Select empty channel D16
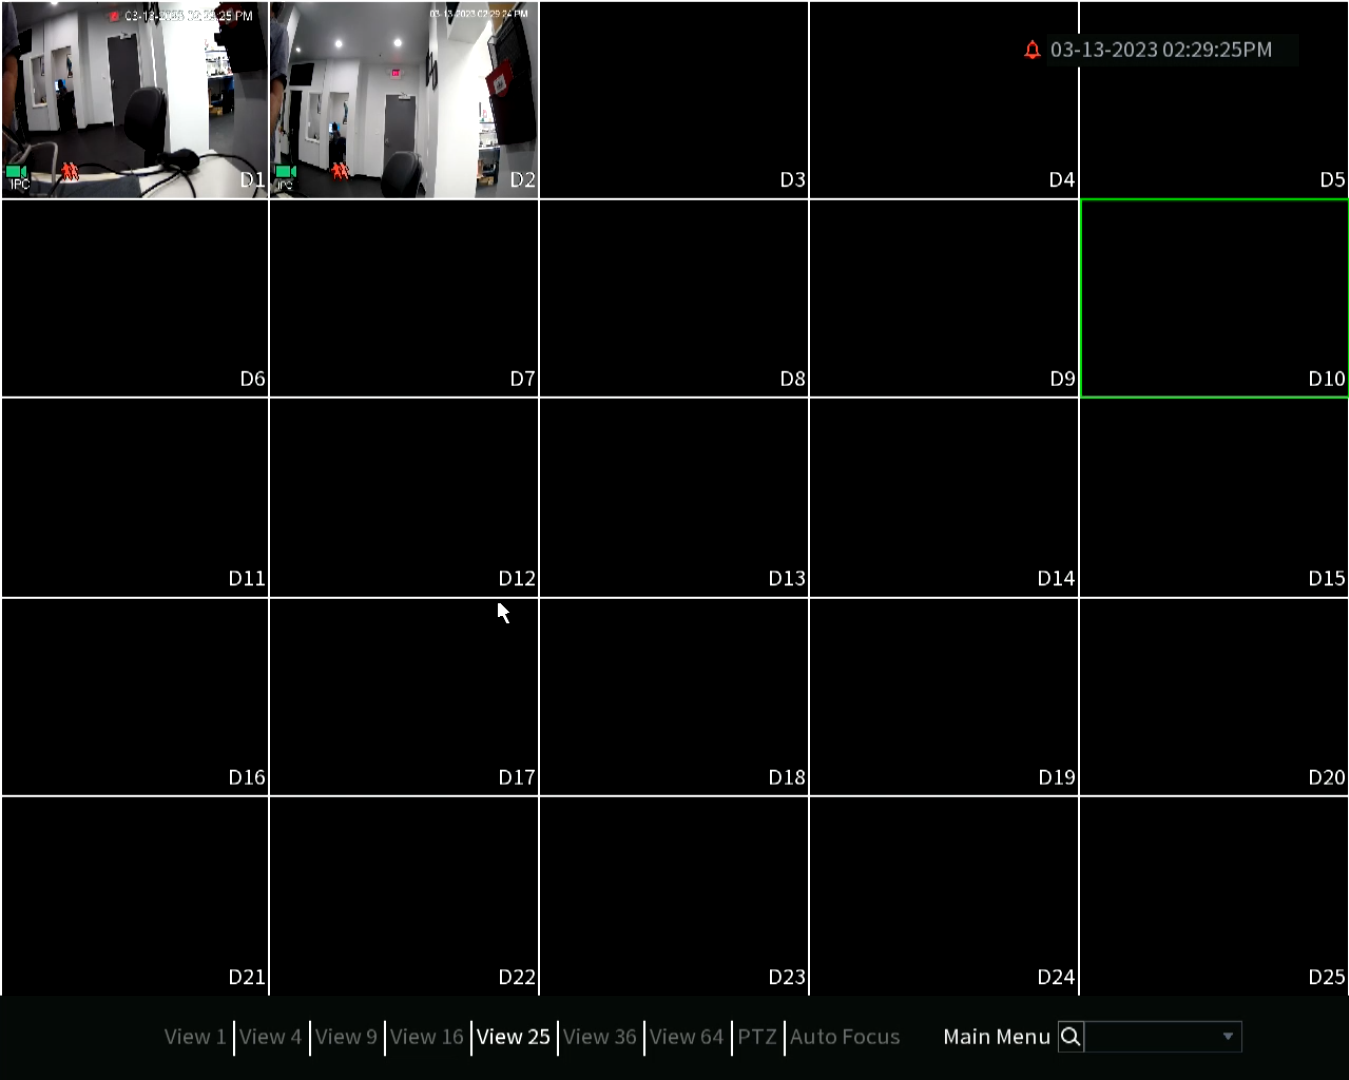 point(135,697)
